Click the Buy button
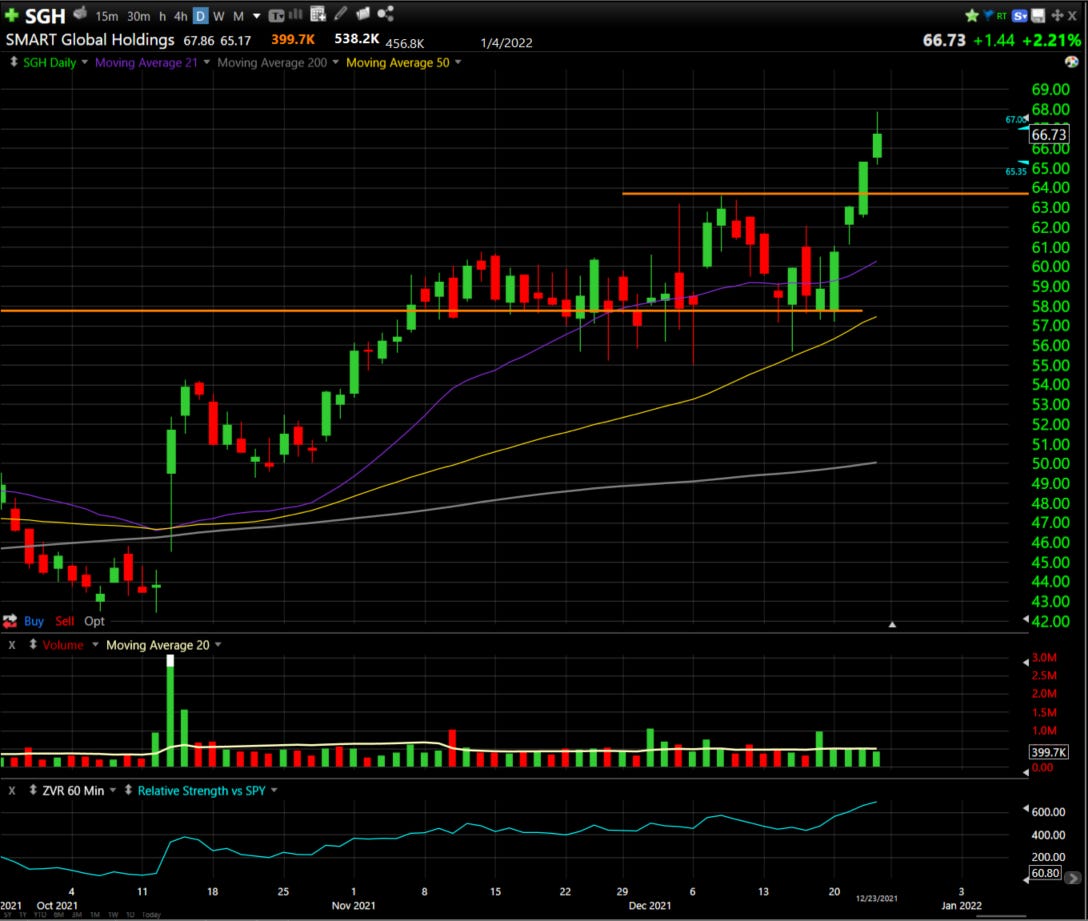Screen dimensions: 1088x921 click(33, 621)
